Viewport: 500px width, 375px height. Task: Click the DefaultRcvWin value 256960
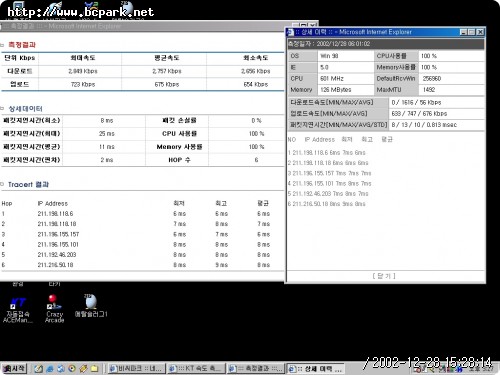click(432, 79)
